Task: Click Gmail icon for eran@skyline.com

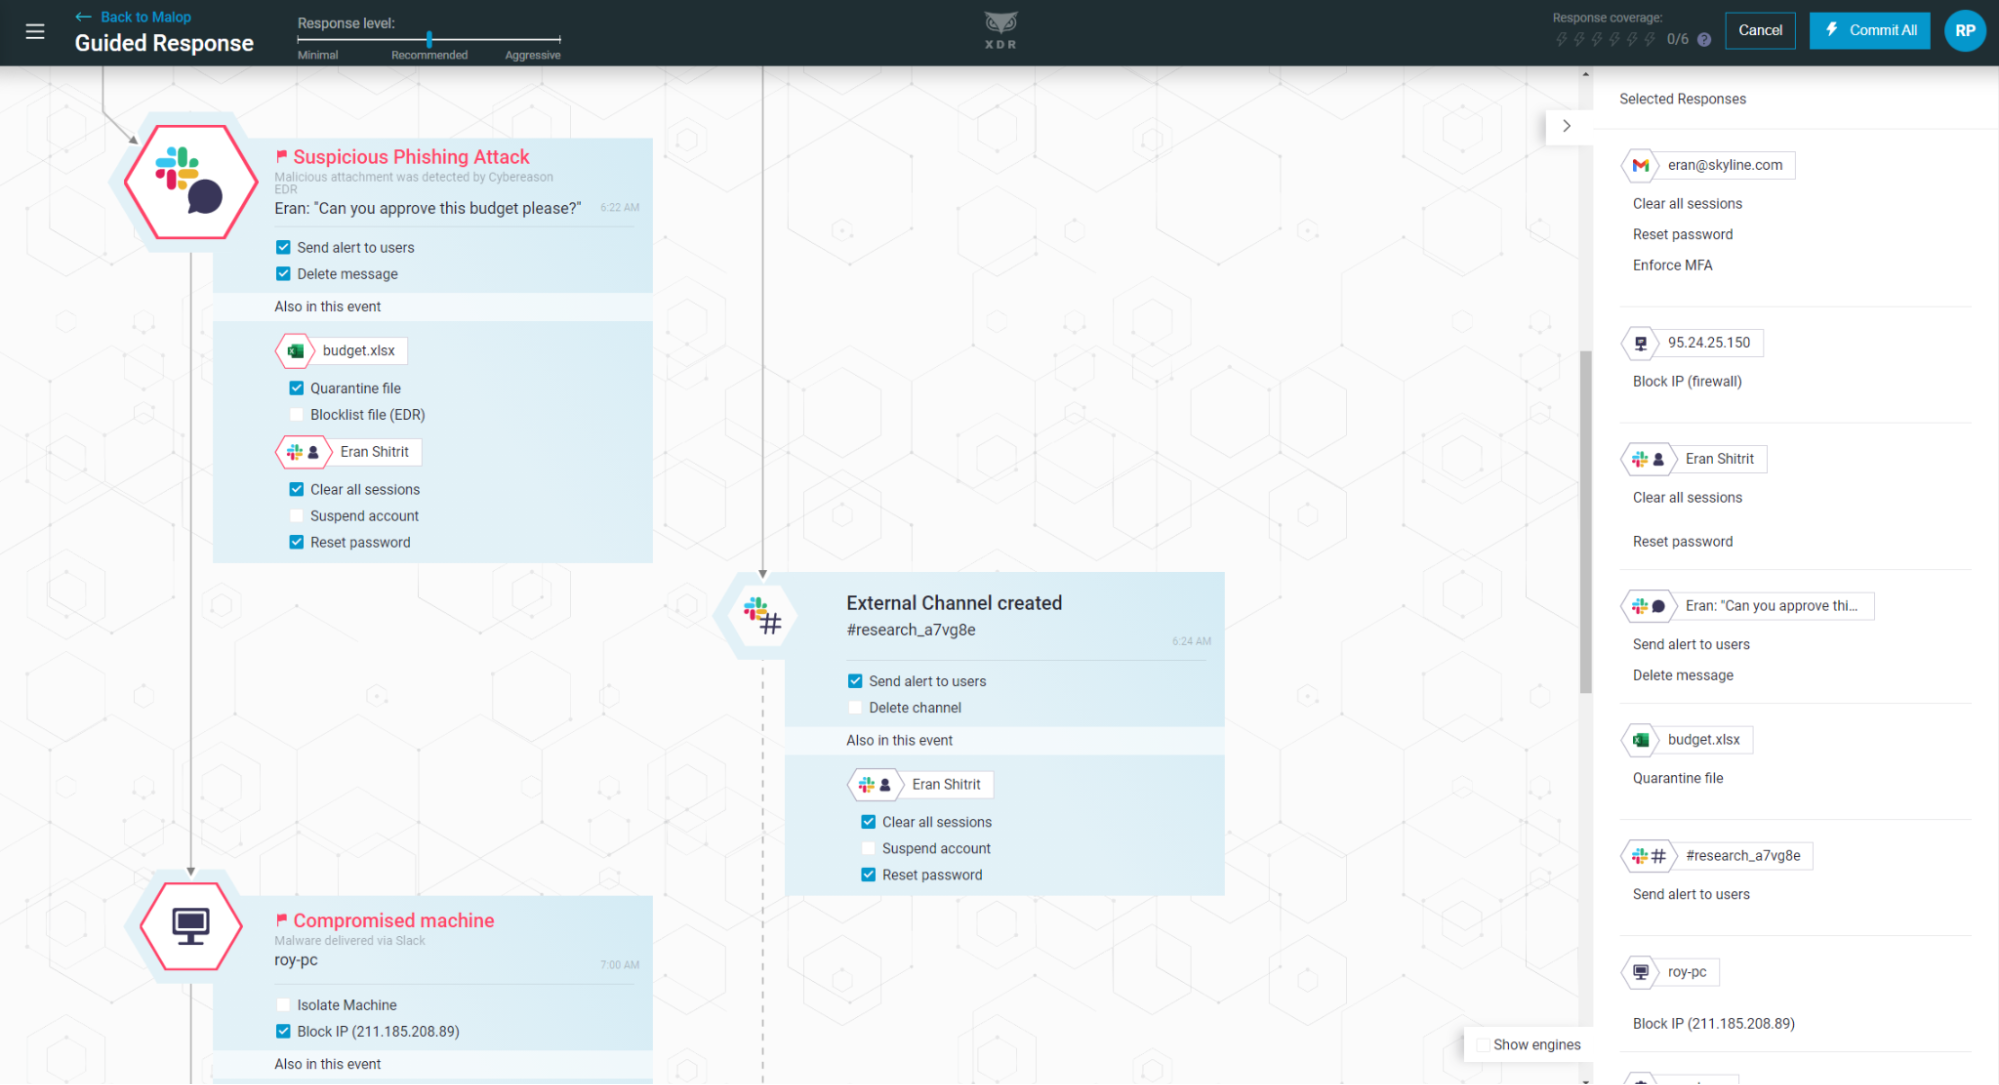Action: pos(1640,166)
